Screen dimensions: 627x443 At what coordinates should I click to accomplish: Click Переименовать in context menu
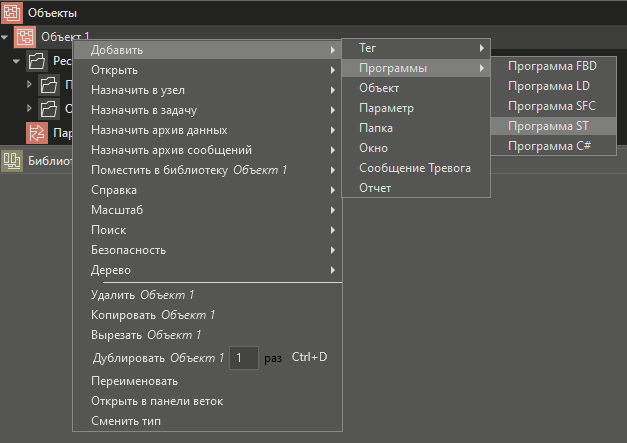pyautogui.click(x=134, y=381)
